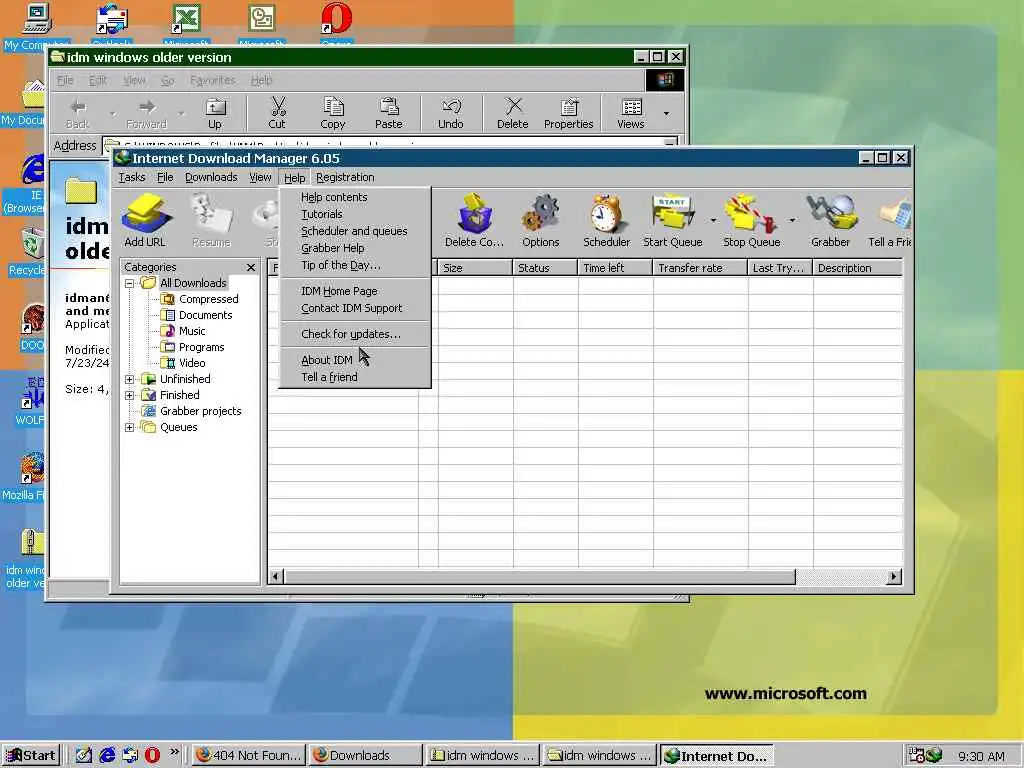Viewport: 1024px width, 768px height.
Task: Sort by the Size column header
Action: point(475,268)
